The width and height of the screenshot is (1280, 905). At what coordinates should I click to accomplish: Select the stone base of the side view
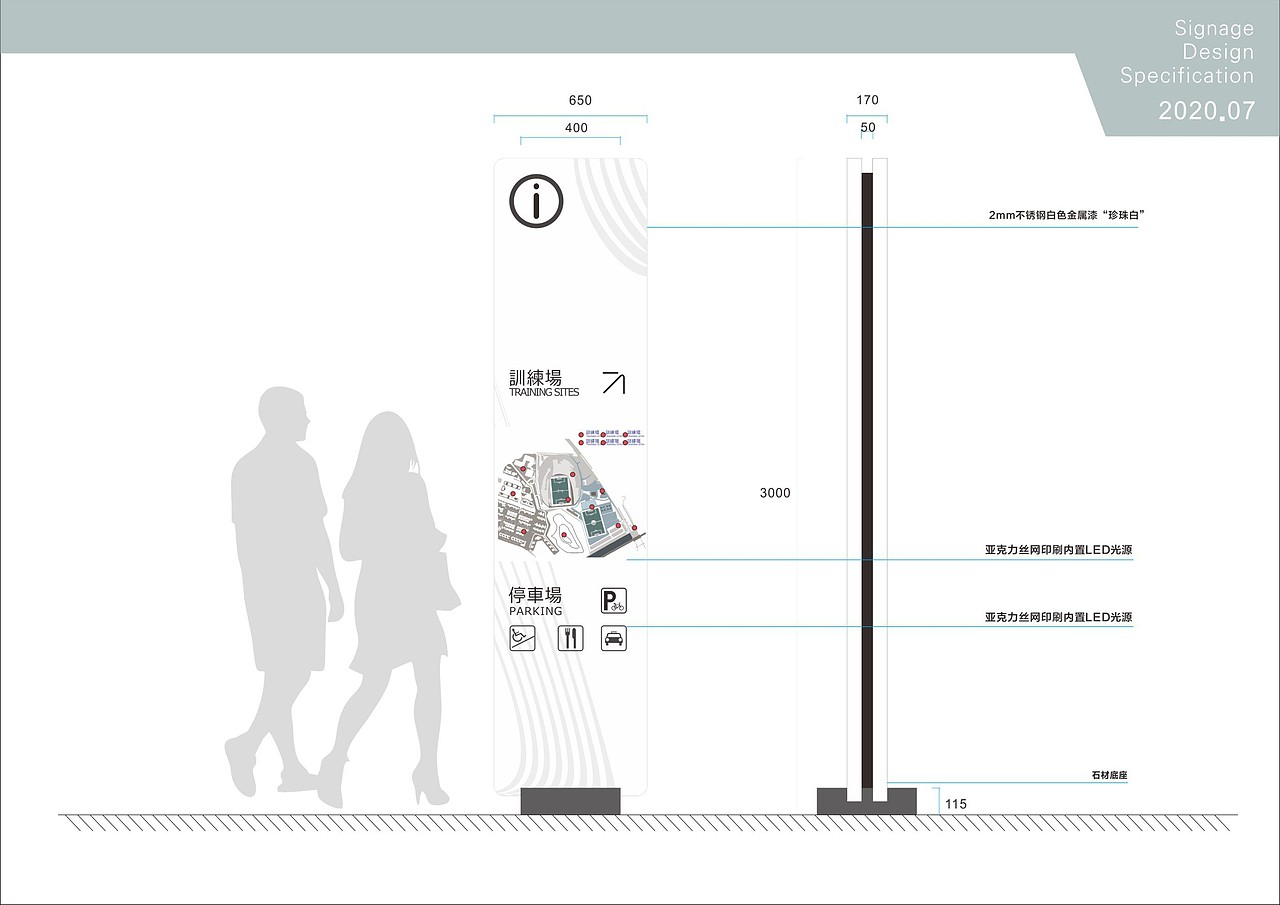(x=867, y=801)
